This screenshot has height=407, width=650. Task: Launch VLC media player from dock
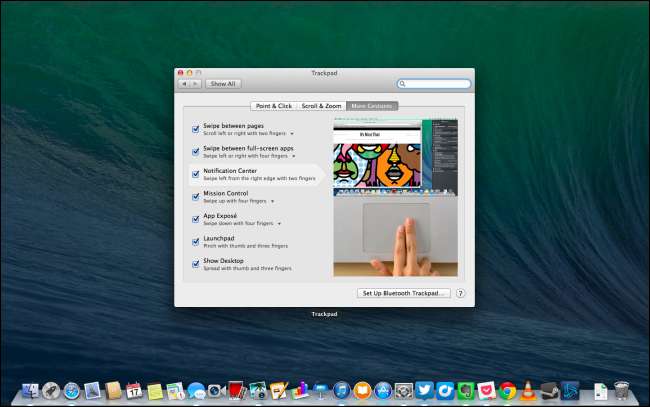coord(528,391)
